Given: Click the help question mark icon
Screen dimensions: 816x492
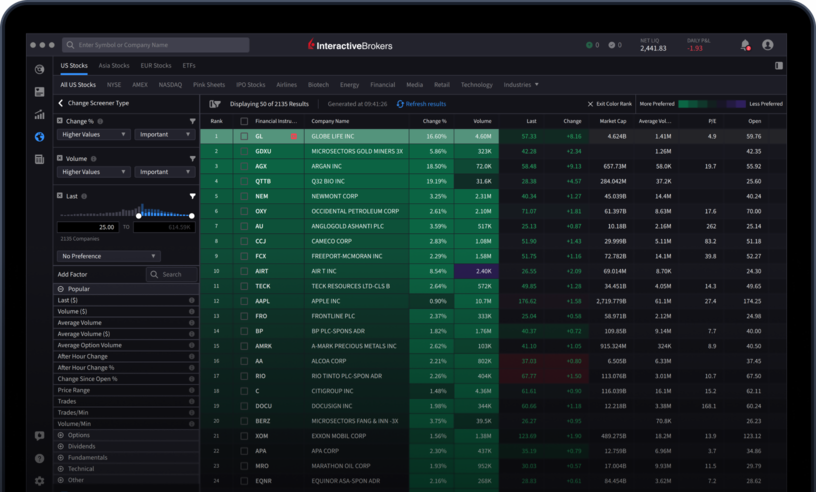Looking at the screenshot, I should click(39, 459).
